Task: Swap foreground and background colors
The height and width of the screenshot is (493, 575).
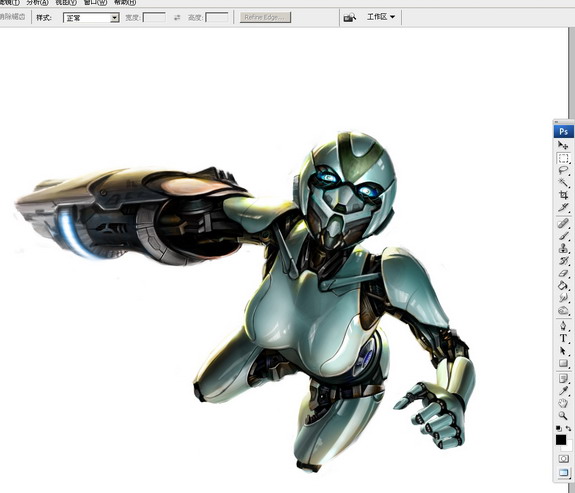Action: tap(568, 428)
